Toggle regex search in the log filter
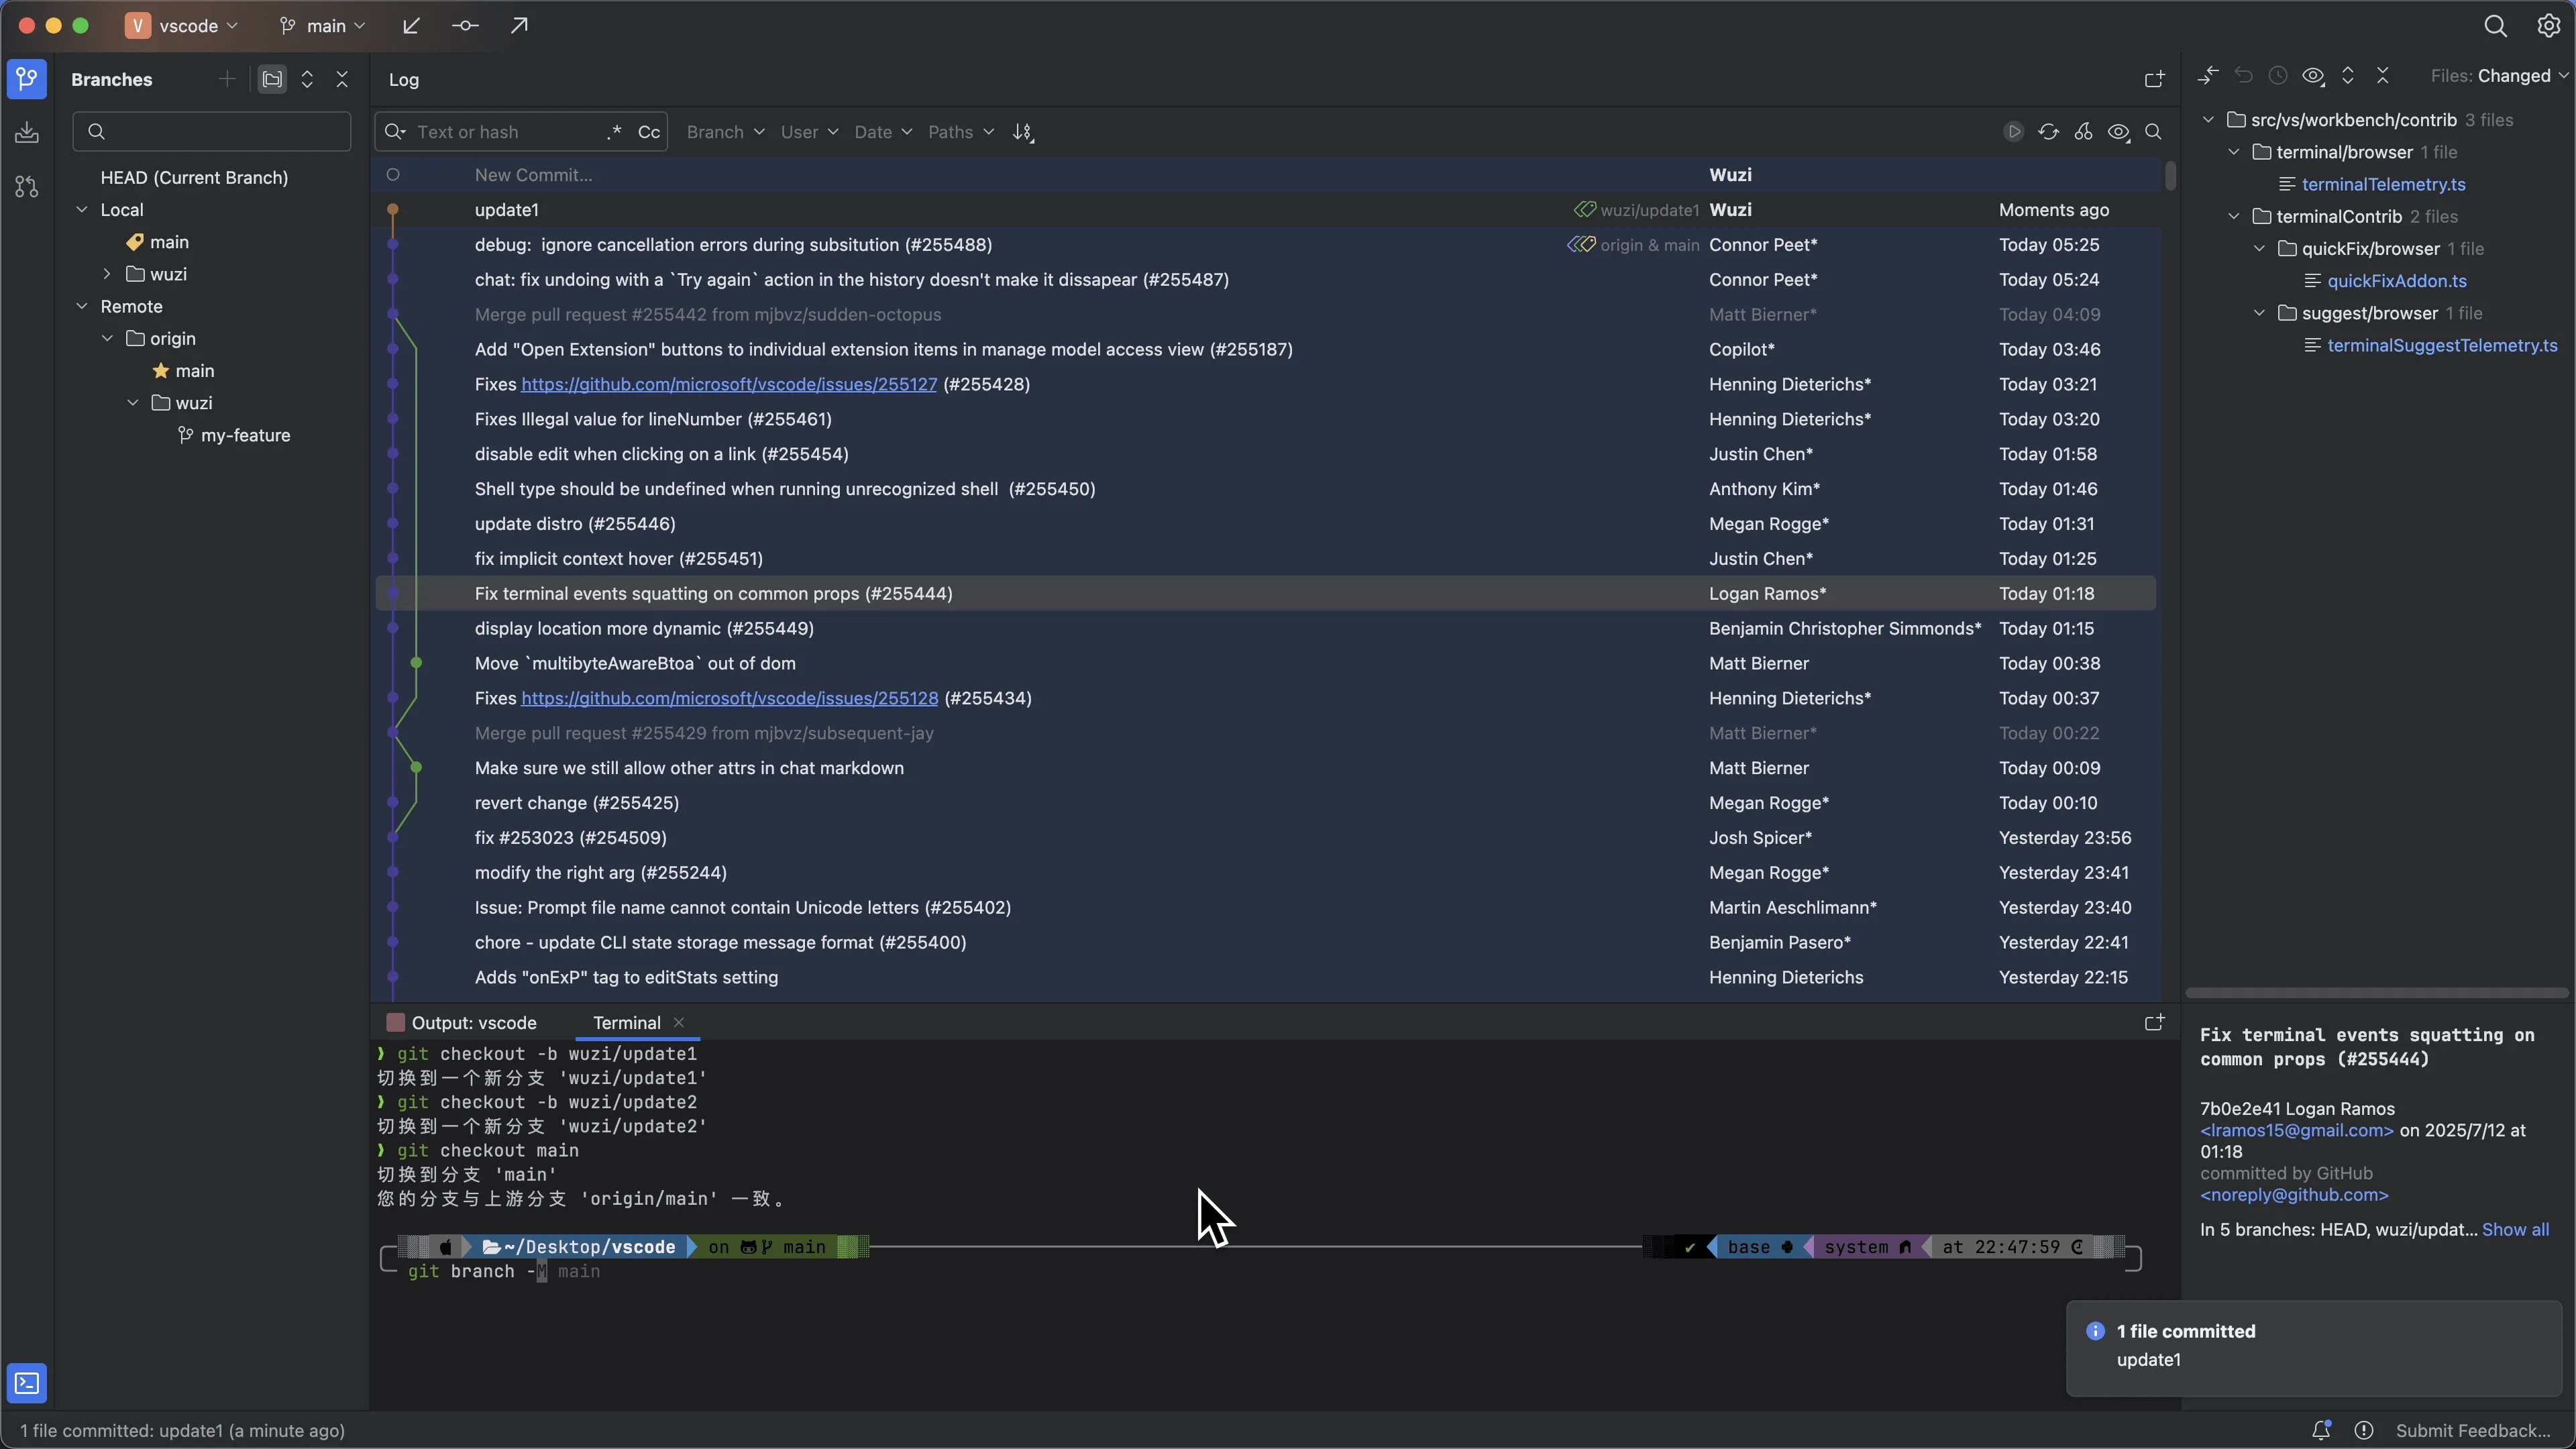The height and width of the screenshot is (1449, 2576). pos(614,132)
